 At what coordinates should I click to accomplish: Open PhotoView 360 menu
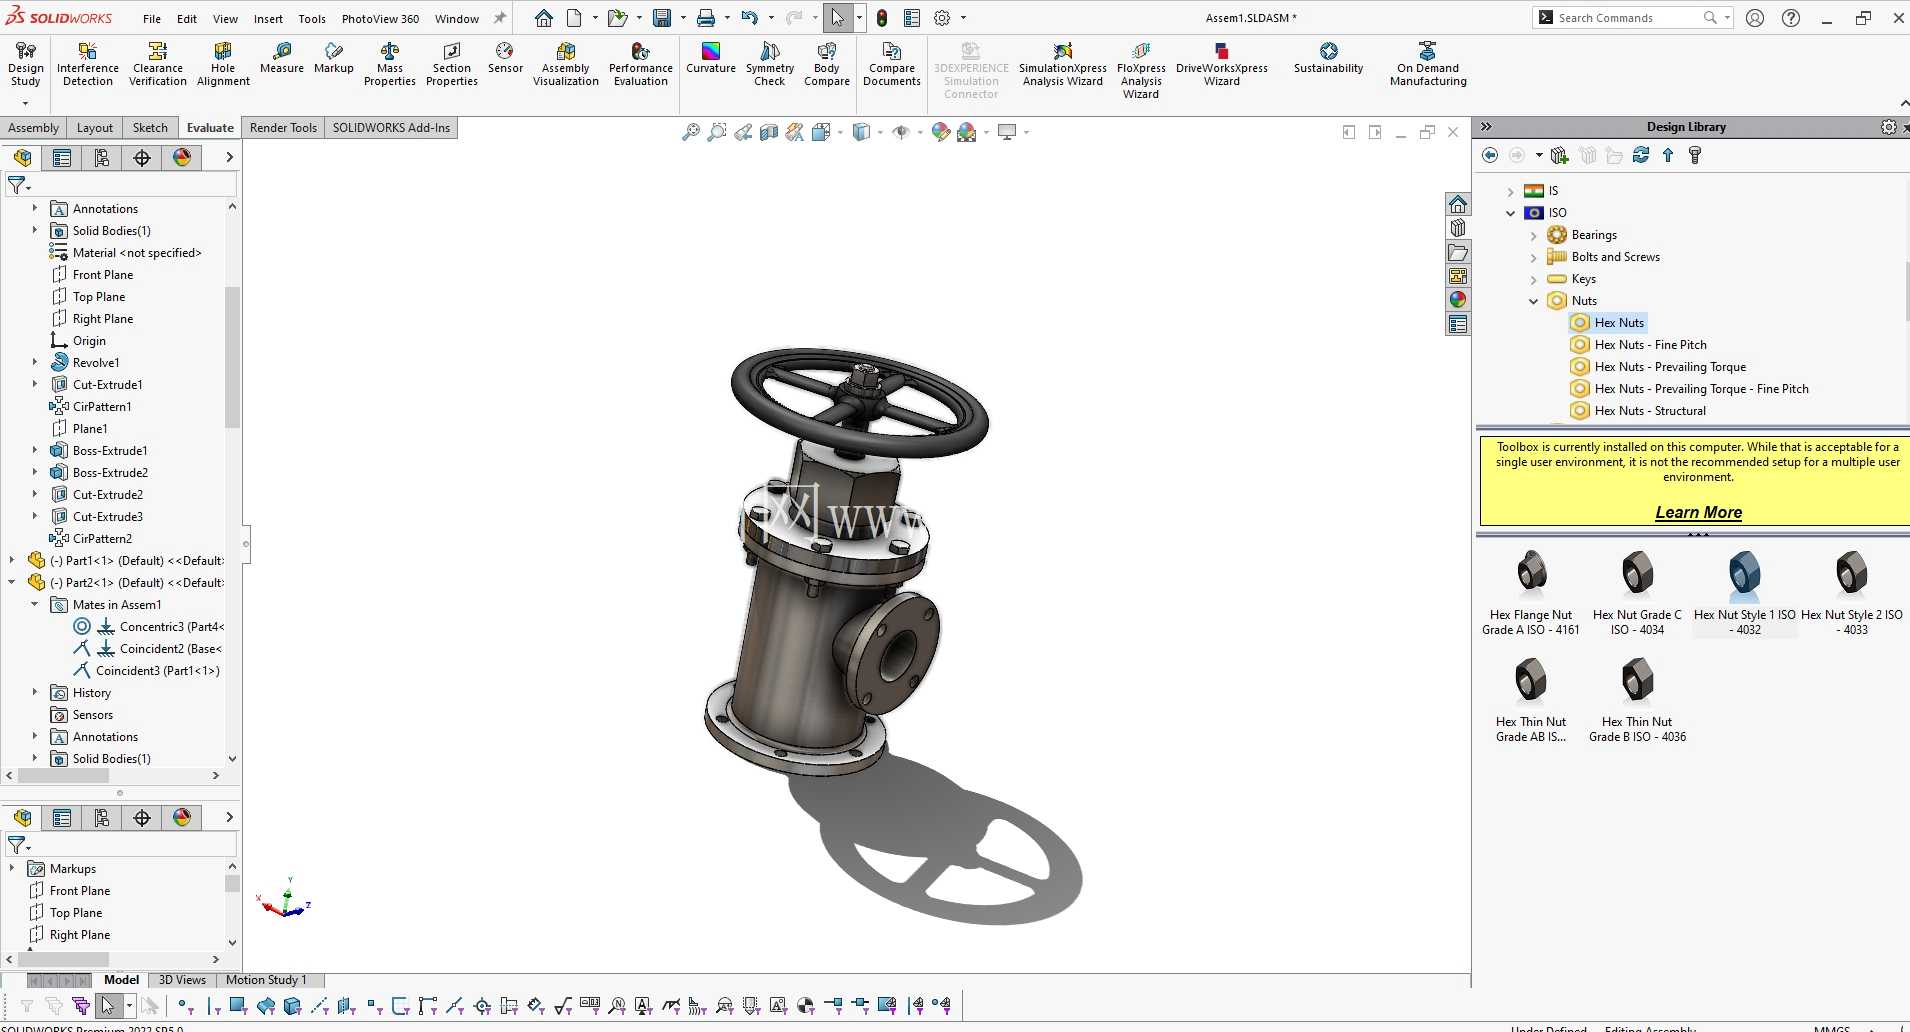pyautogui.click(x=380, y=18)
